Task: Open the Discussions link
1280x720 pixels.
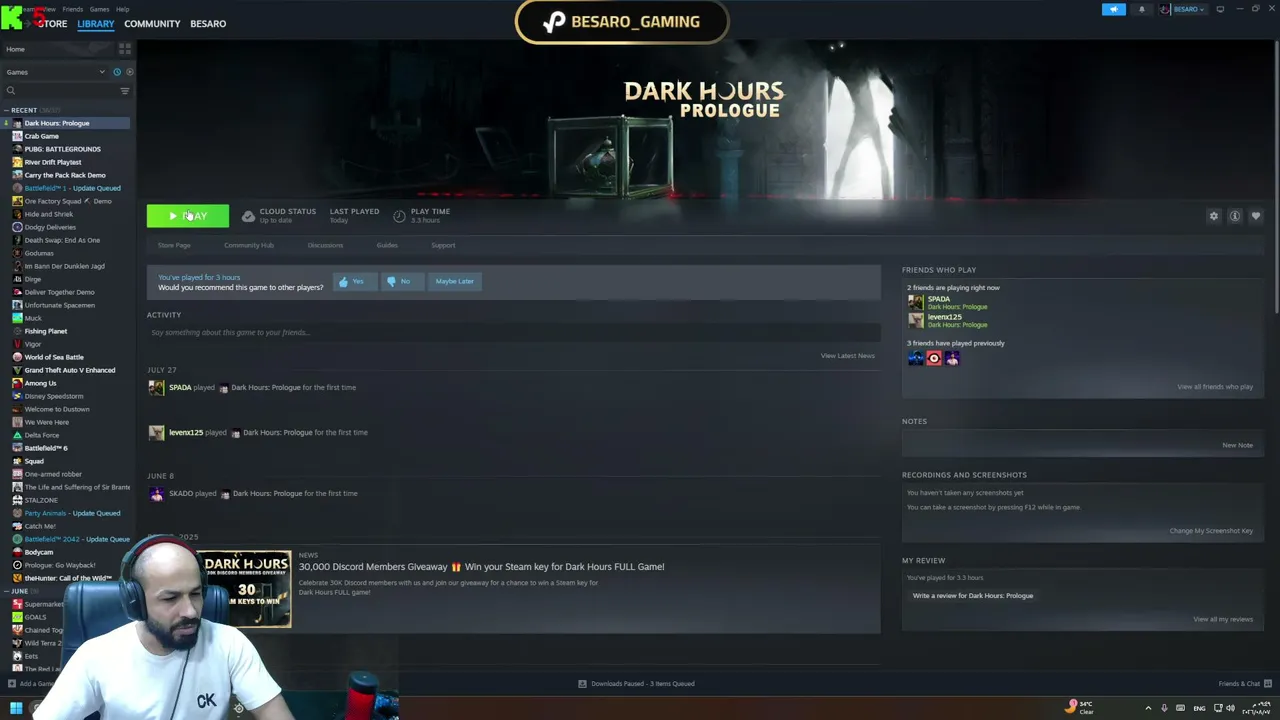Action: [x=325, y=245]
